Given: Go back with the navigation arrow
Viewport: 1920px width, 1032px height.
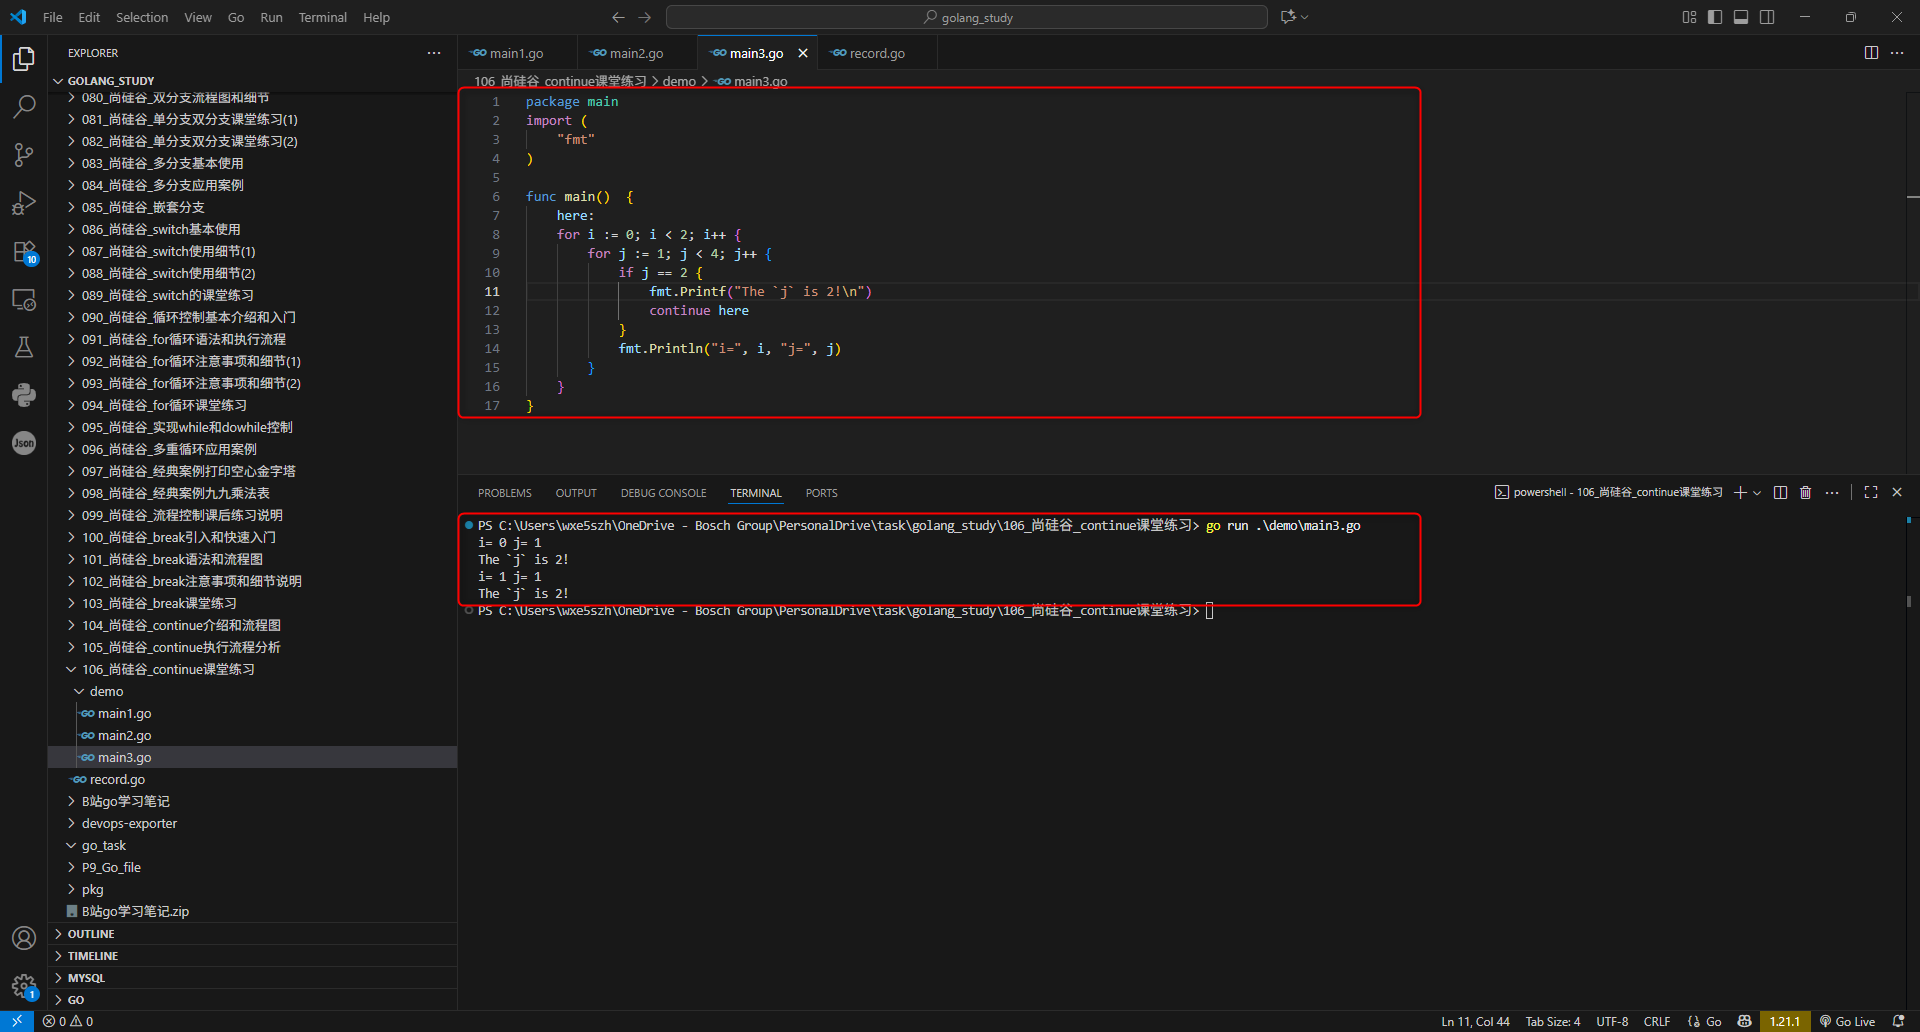Looking at the screenshot, I should click(618, 17).
